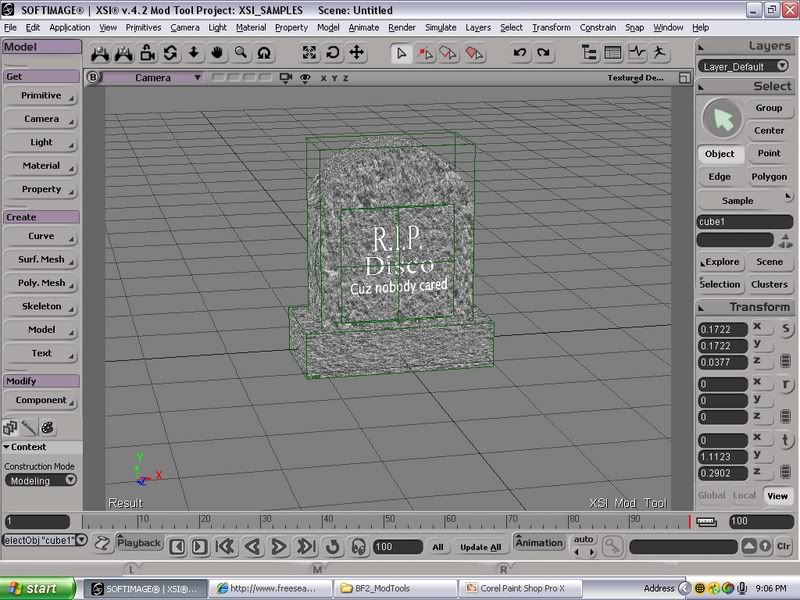The image size is (800, 600).
Task: Select the Pan hand tool
Action: tap(217, 53)
